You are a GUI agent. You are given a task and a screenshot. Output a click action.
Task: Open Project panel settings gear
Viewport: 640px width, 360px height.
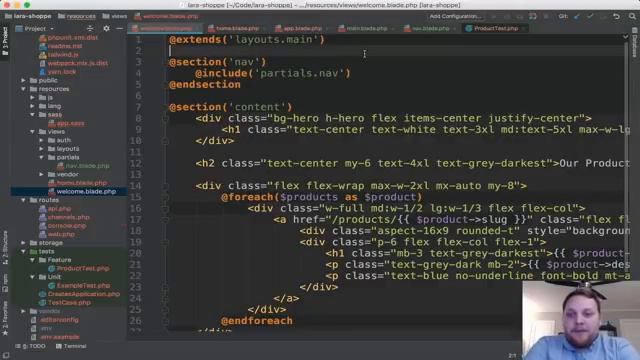pyautogui.click(x=106, y=29)
